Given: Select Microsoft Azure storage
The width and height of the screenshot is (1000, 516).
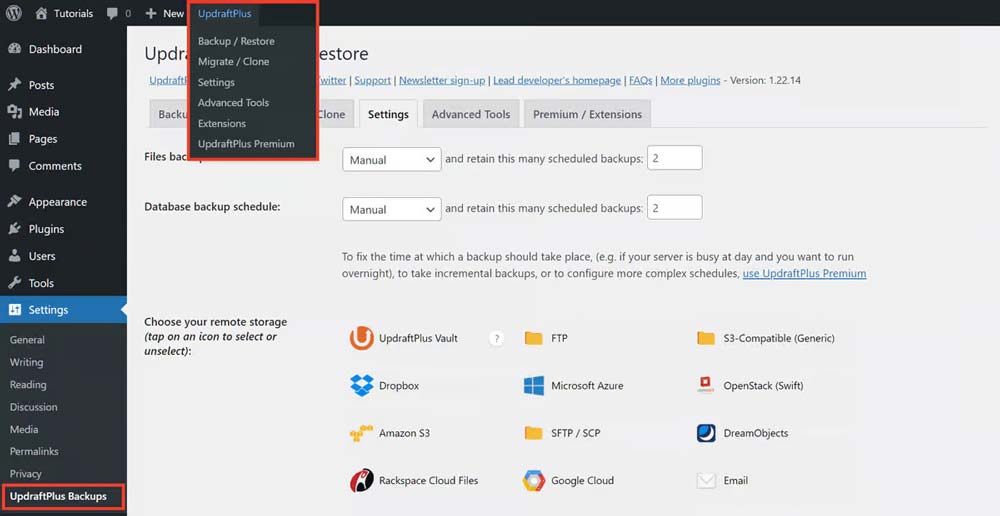Looking at the screenshot, I should point(573,386).
